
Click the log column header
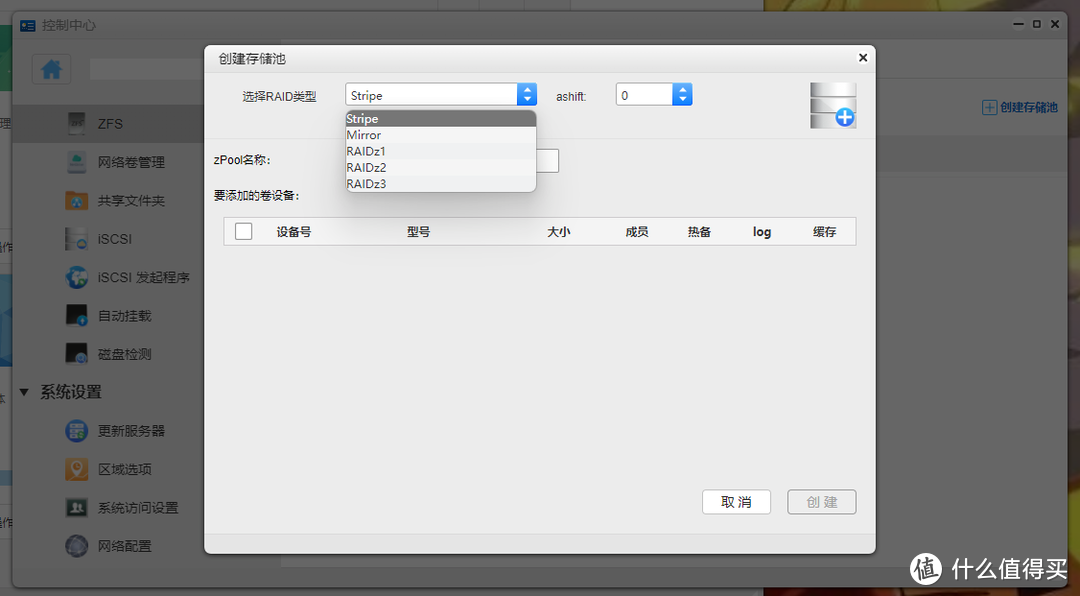(x=762, y=232)
